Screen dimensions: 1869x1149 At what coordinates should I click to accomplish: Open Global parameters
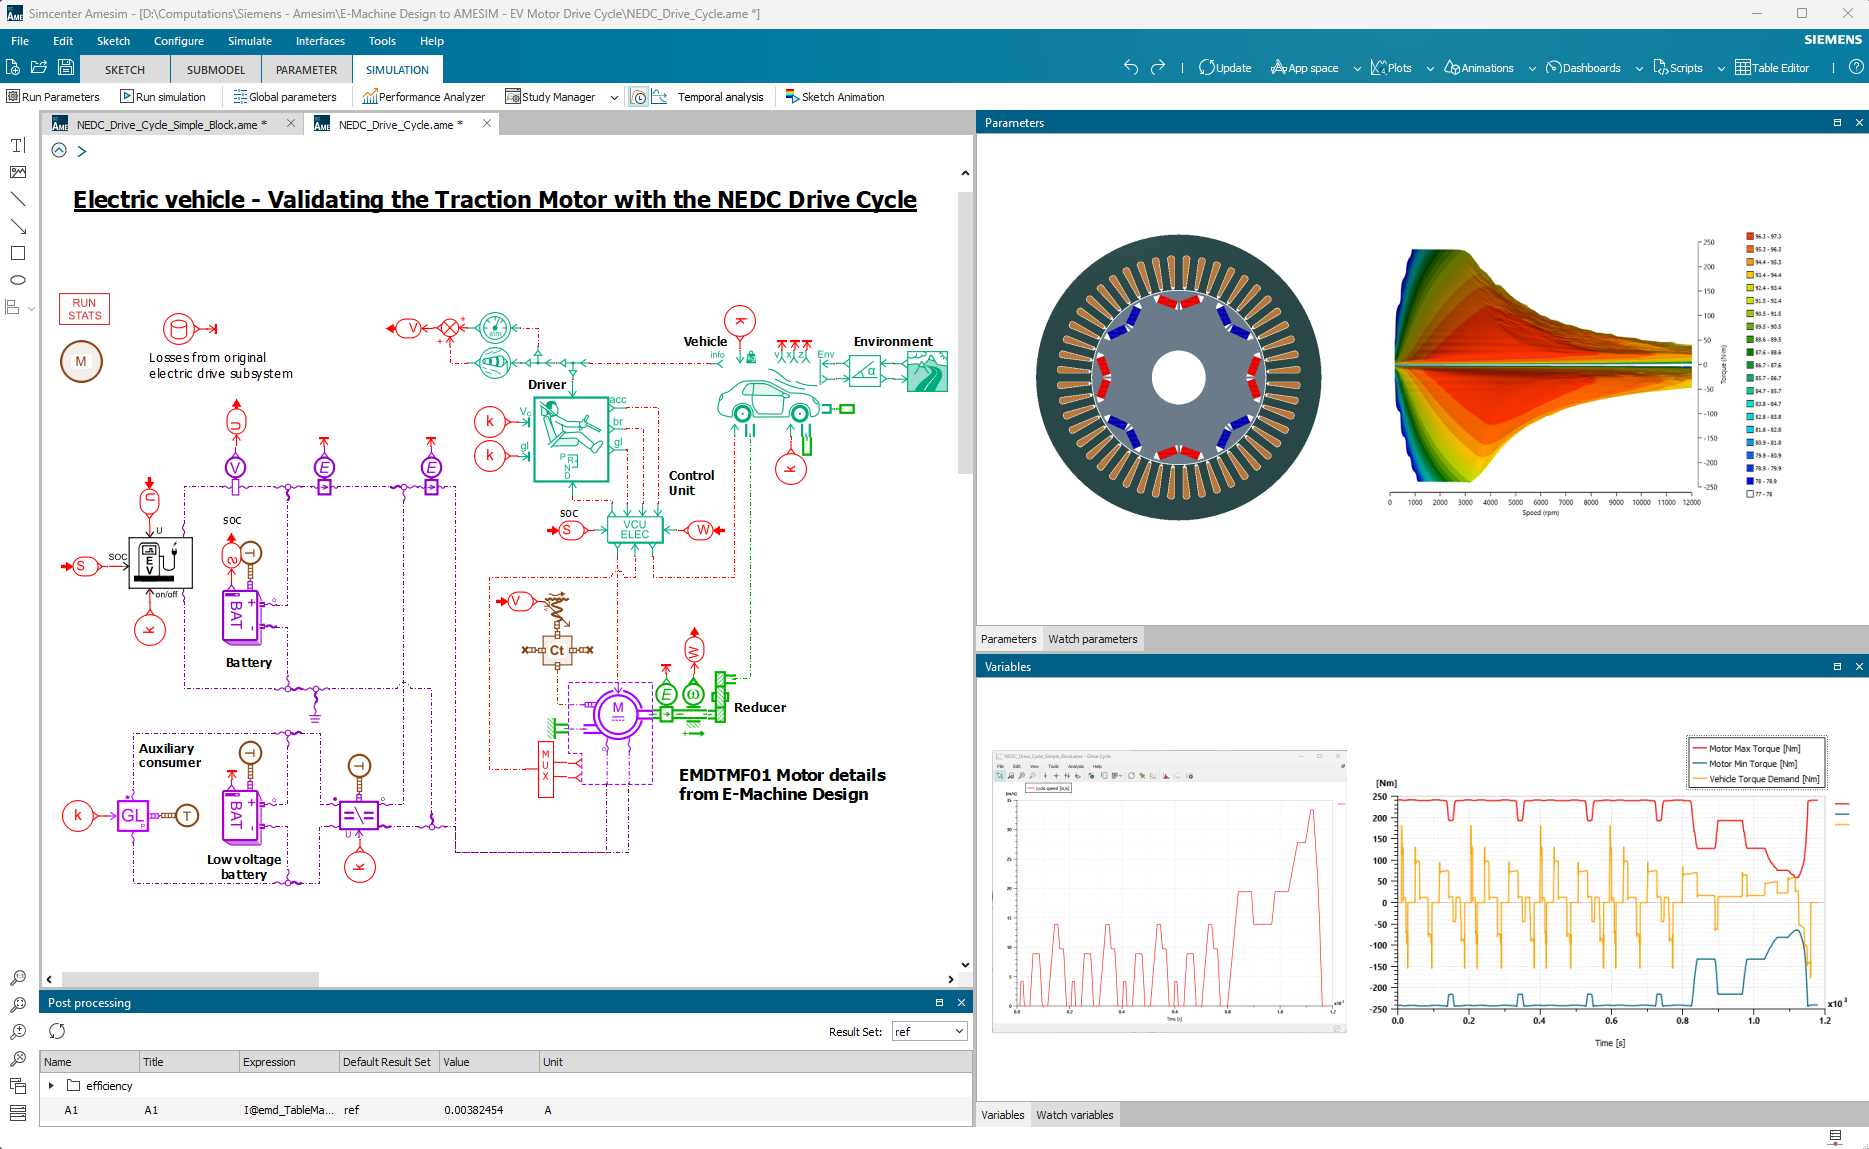tap(286, 96)
